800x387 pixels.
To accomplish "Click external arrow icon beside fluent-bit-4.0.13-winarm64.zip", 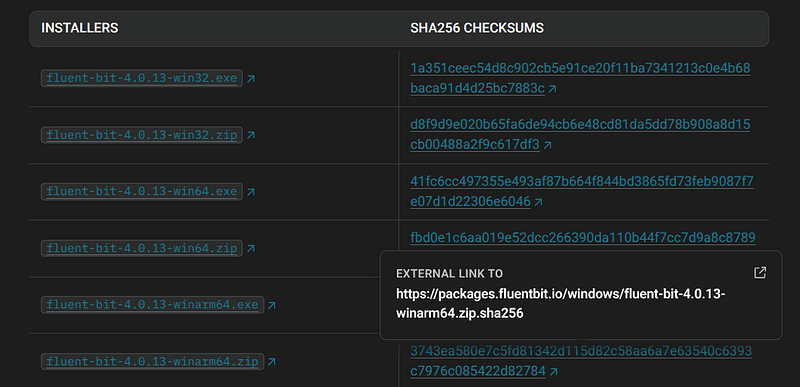I will click(x=272, y=362).
